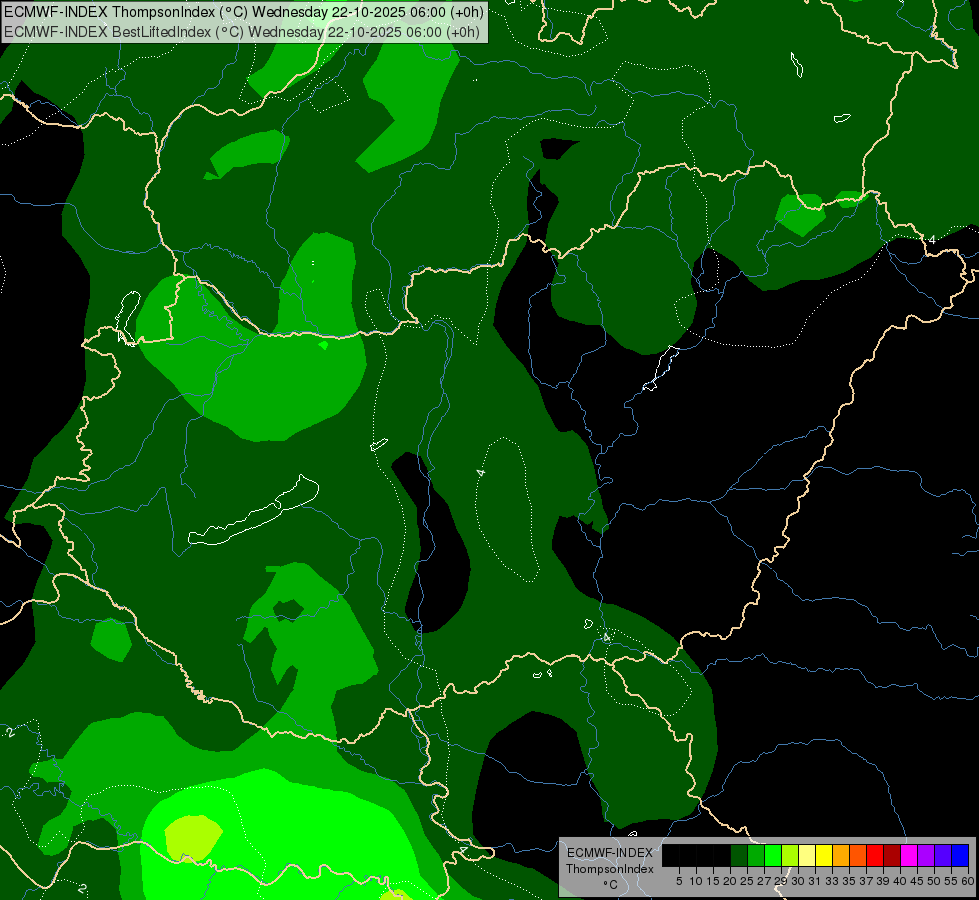This screenshot has width=979, height=900.
Task: Select the medium green 25-27 legend swatch
Action: pyautogui.click(x=756, y=855)
